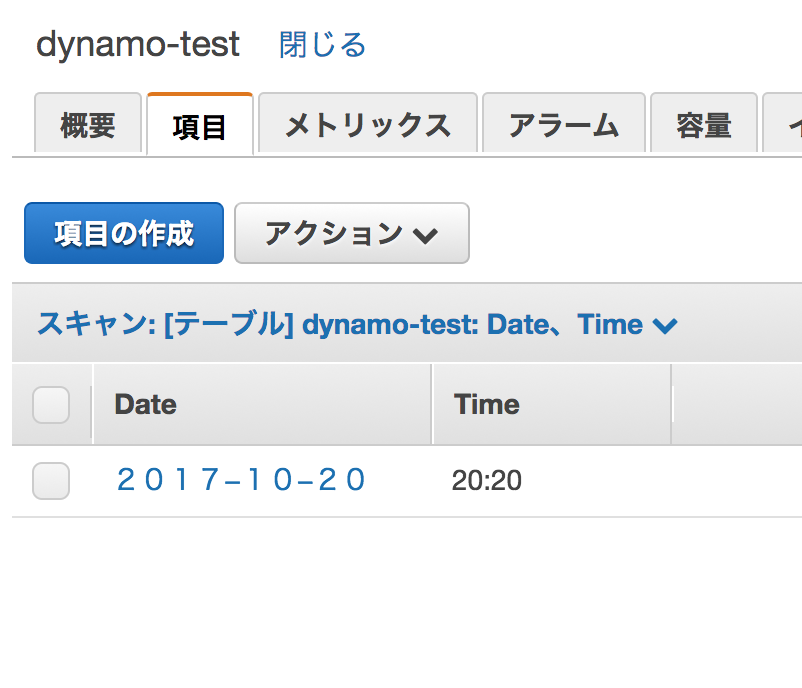Click the chevron icon in アクション button

pos(426,236)
